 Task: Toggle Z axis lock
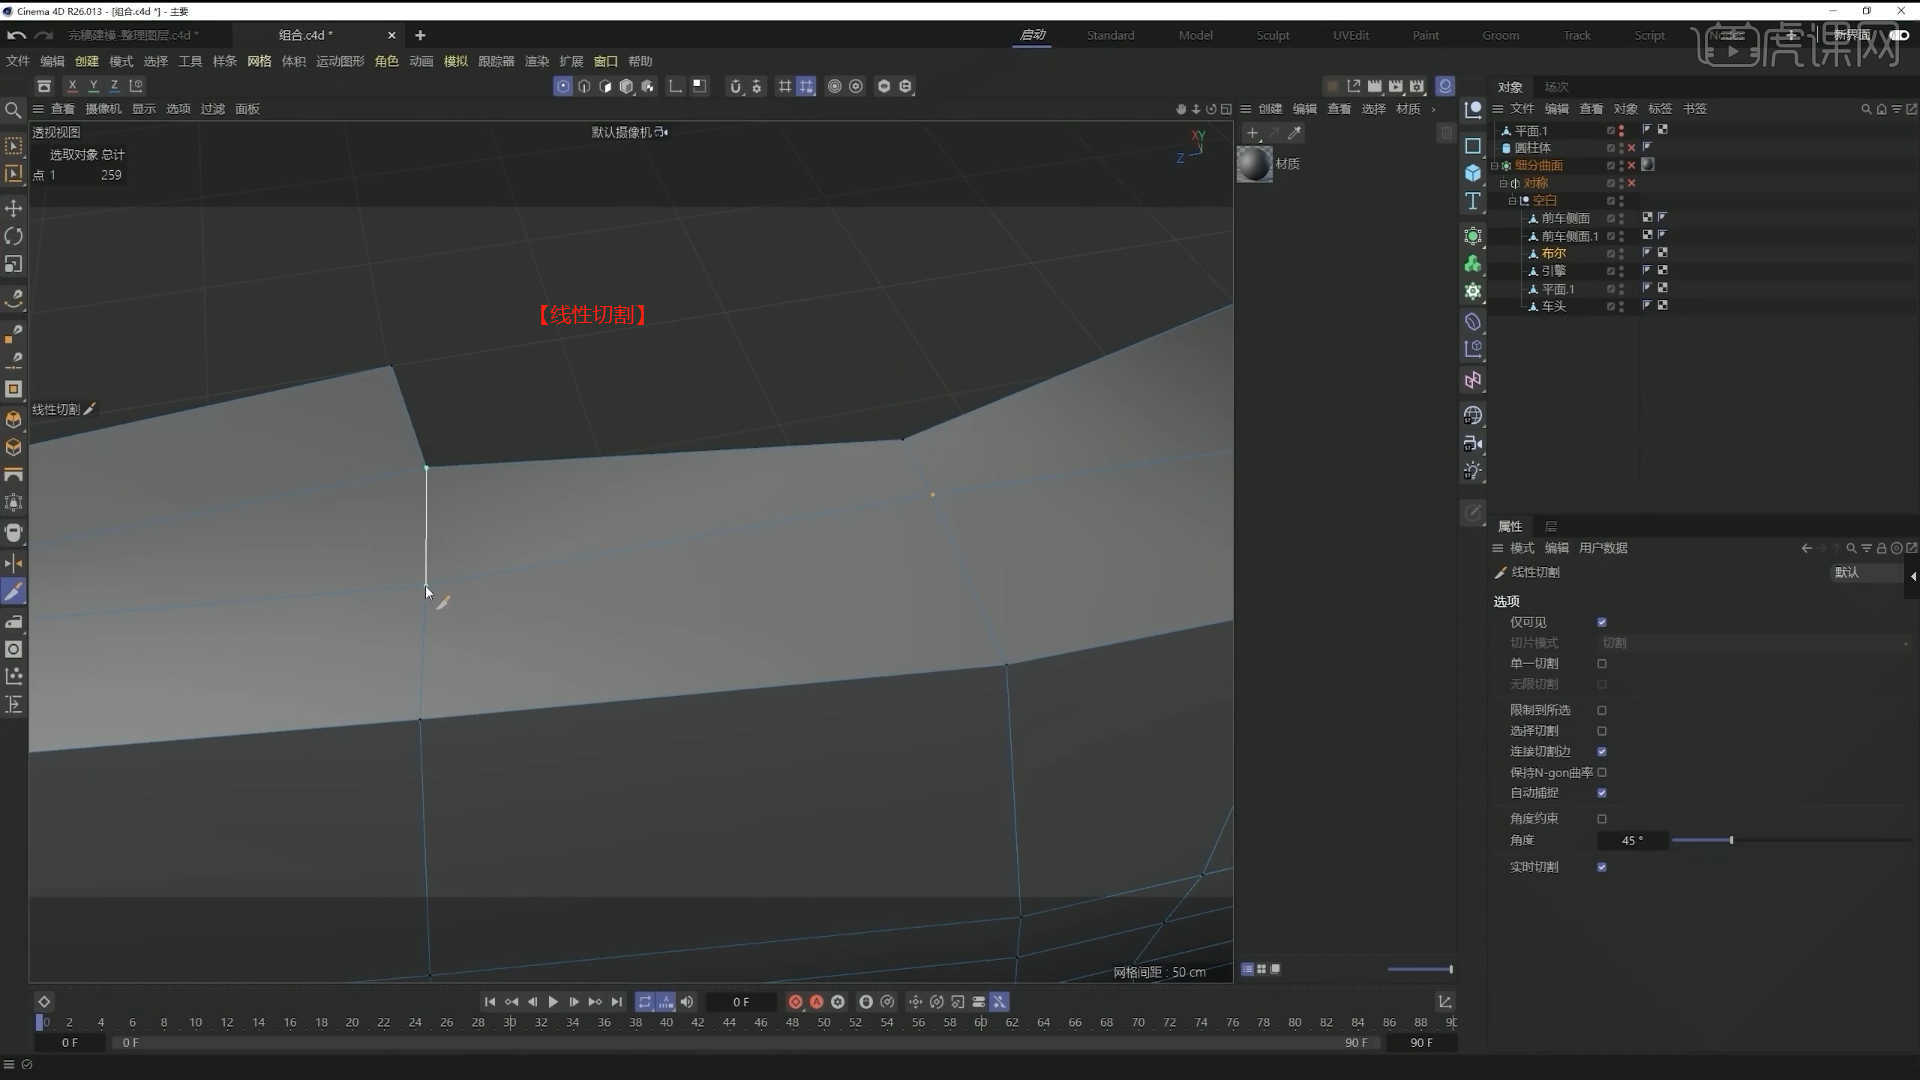coord(114,86)
